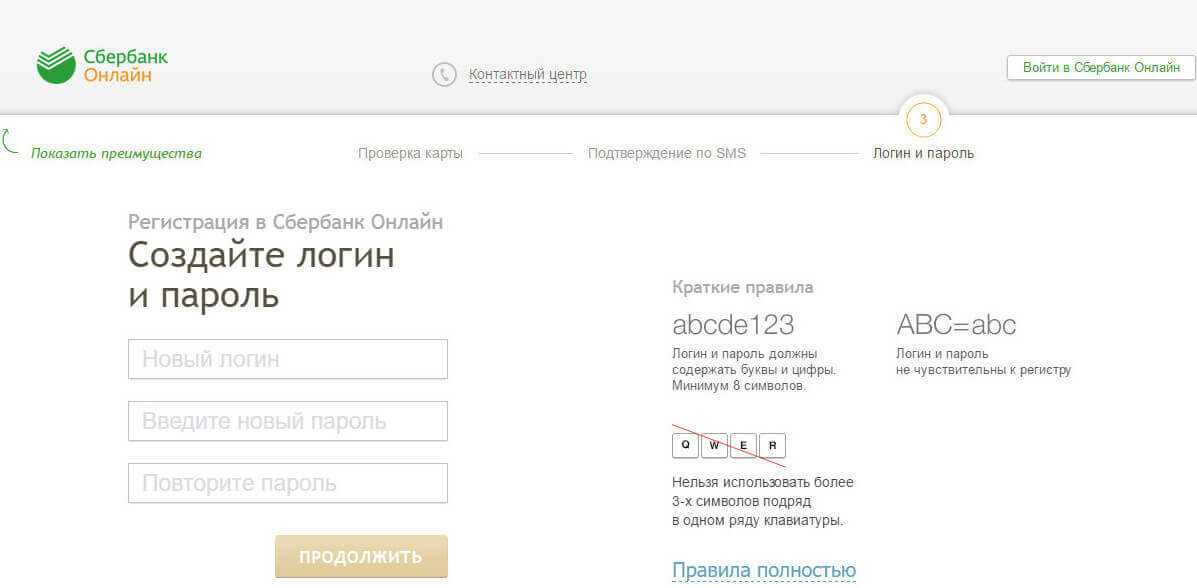This screenshot has height=588, width=1197.
Task: Open the Правила полностью link
Action: (764, 570)
